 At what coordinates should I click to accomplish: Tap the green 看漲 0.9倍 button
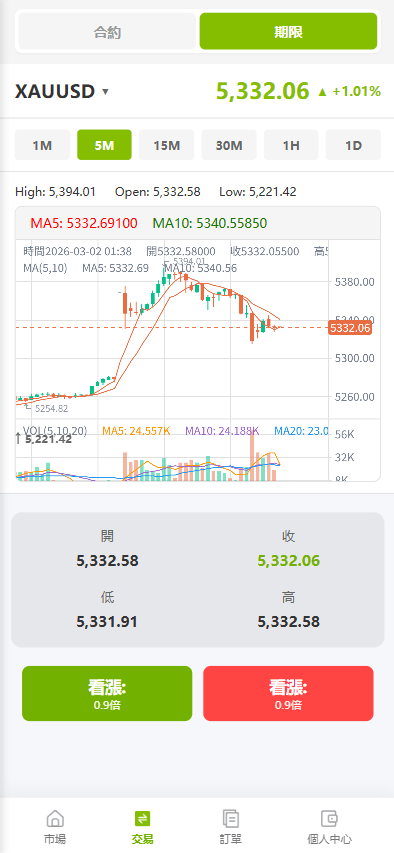coord(107,694)
